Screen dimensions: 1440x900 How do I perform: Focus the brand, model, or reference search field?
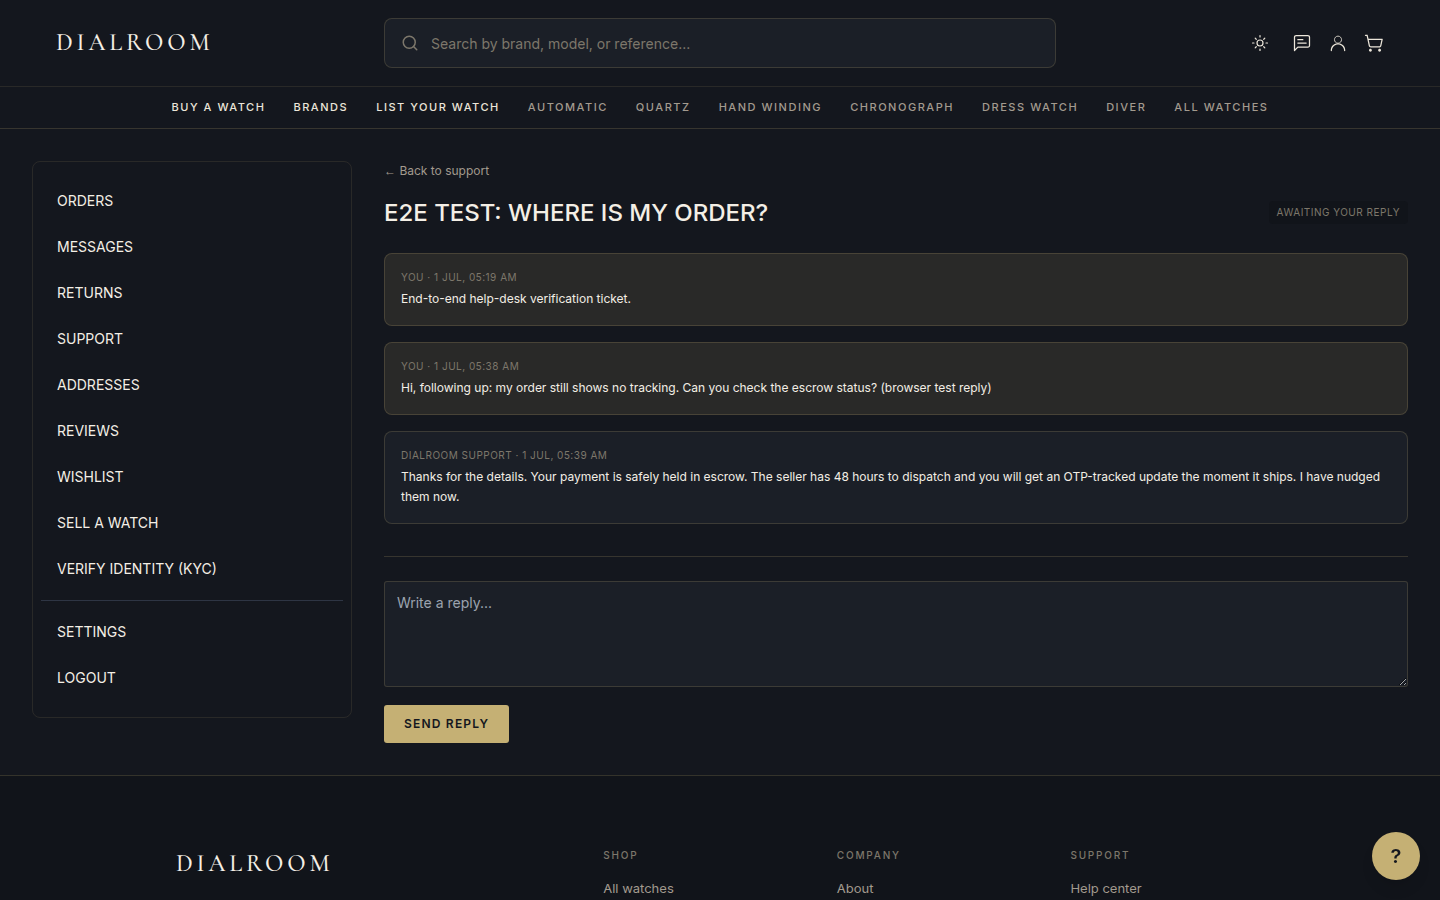[720, 43]
